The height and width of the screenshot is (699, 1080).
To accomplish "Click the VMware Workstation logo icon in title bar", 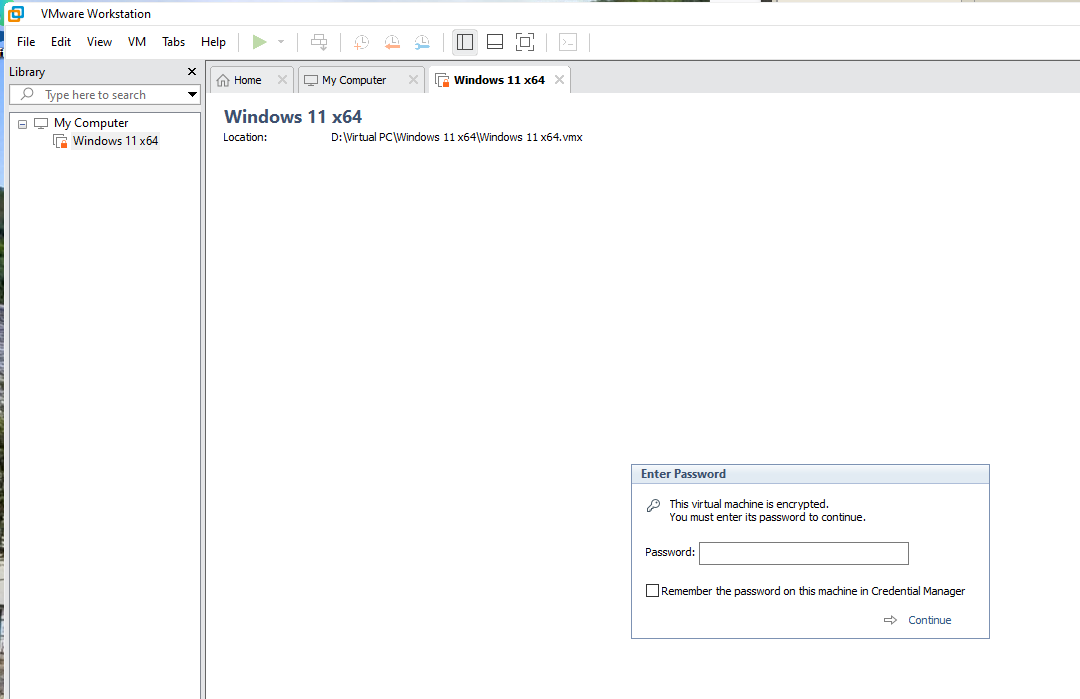I will 16,13.
